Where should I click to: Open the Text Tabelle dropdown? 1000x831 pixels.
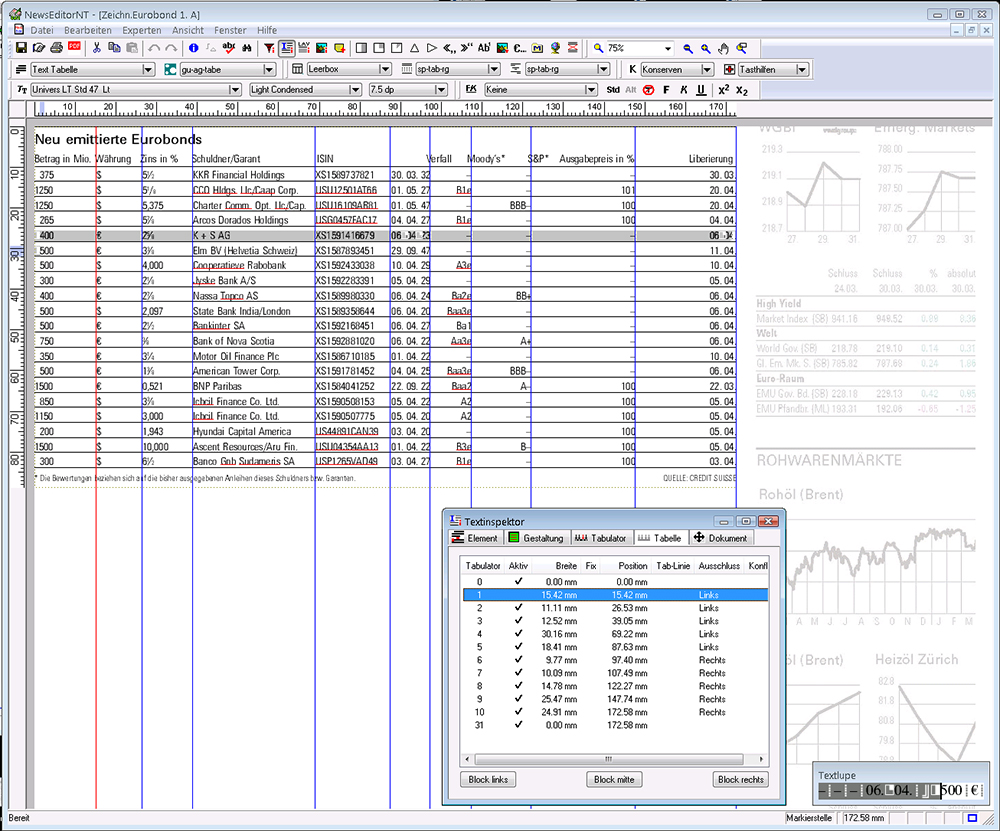click(148, 70)
